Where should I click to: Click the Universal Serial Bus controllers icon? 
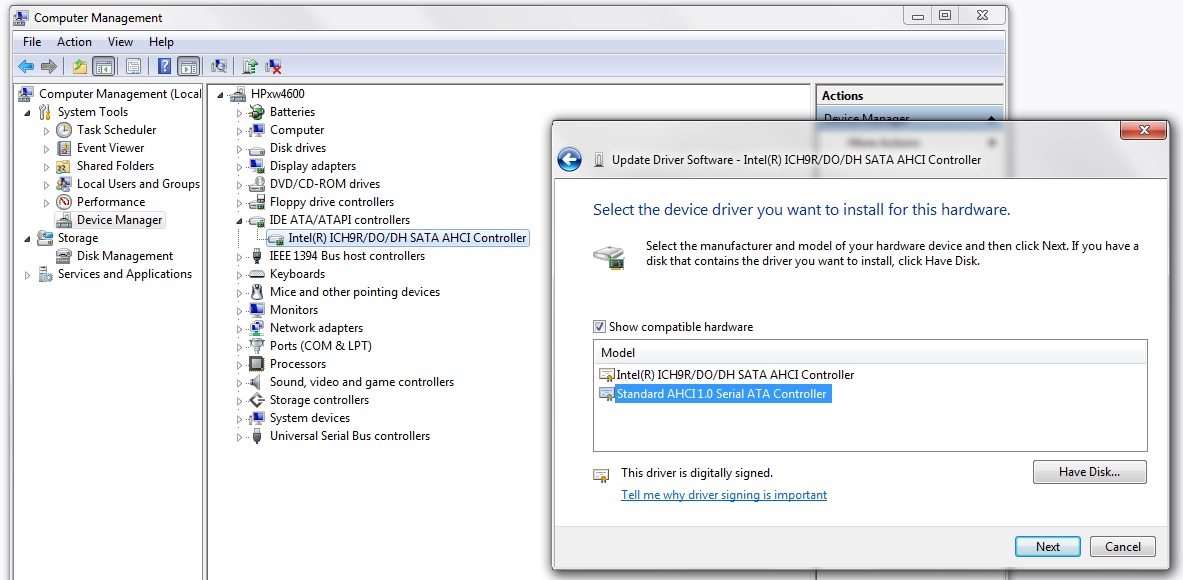click(x=257, y=436)
